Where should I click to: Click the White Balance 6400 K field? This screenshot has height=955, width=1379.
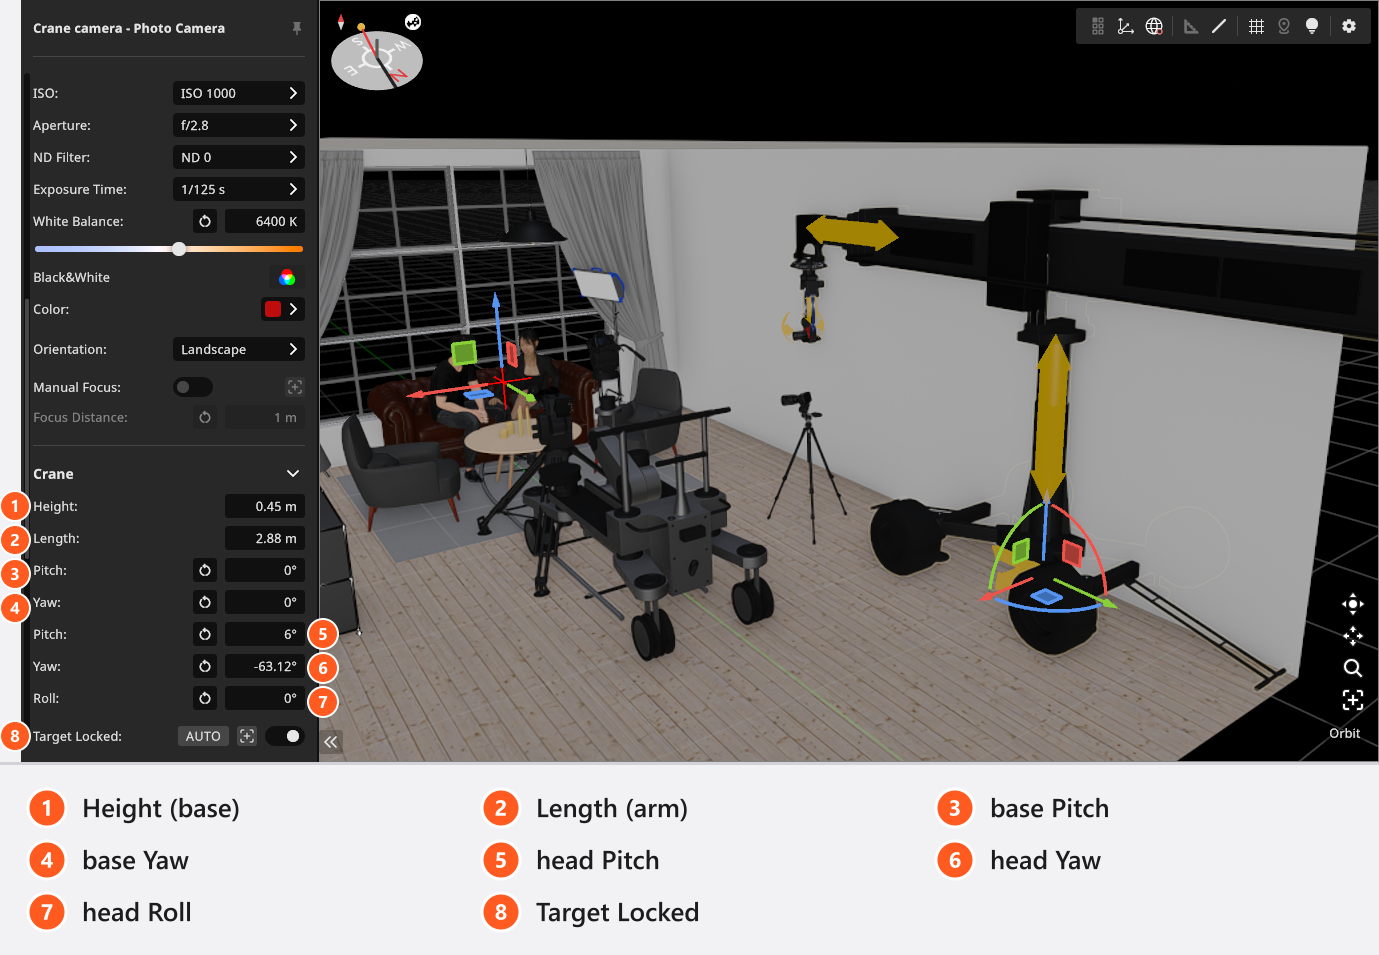(x=265, y=221)
